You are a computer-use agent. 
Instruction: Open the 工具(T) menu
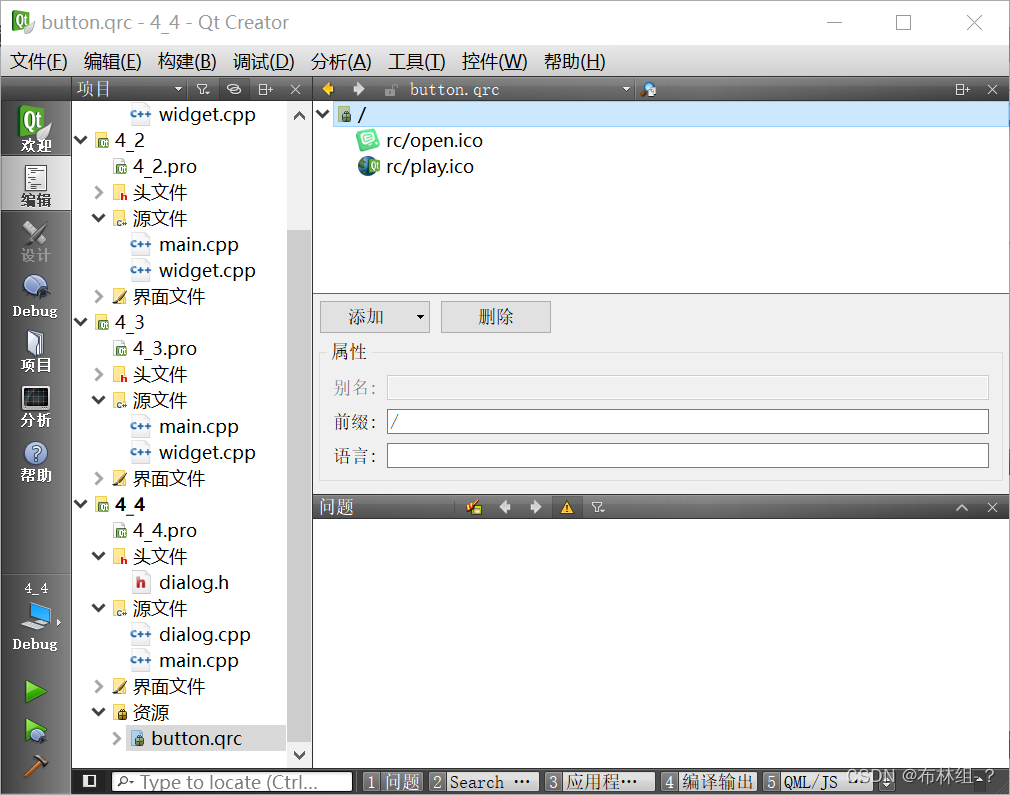(416, 61)
